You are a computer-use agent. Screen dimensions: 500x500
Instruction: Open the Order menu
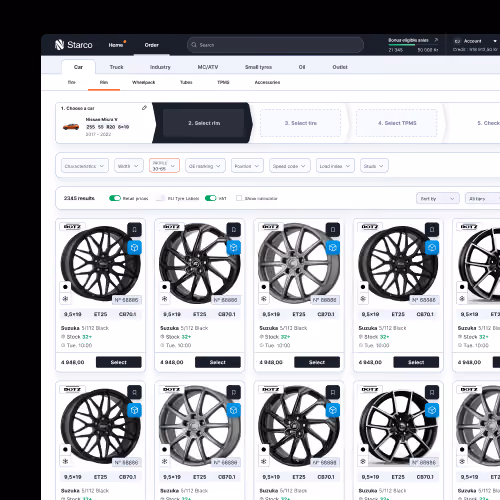[x=152, y=45]
